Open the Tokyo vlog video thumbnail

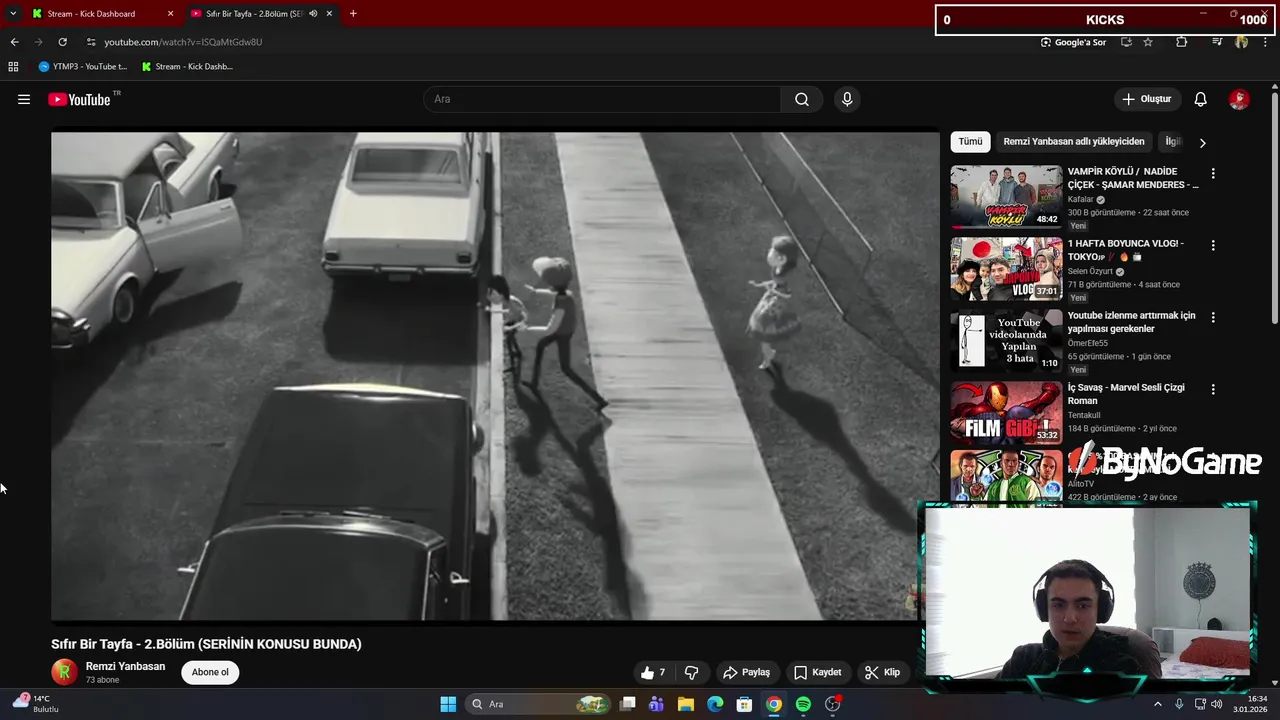1006,269
